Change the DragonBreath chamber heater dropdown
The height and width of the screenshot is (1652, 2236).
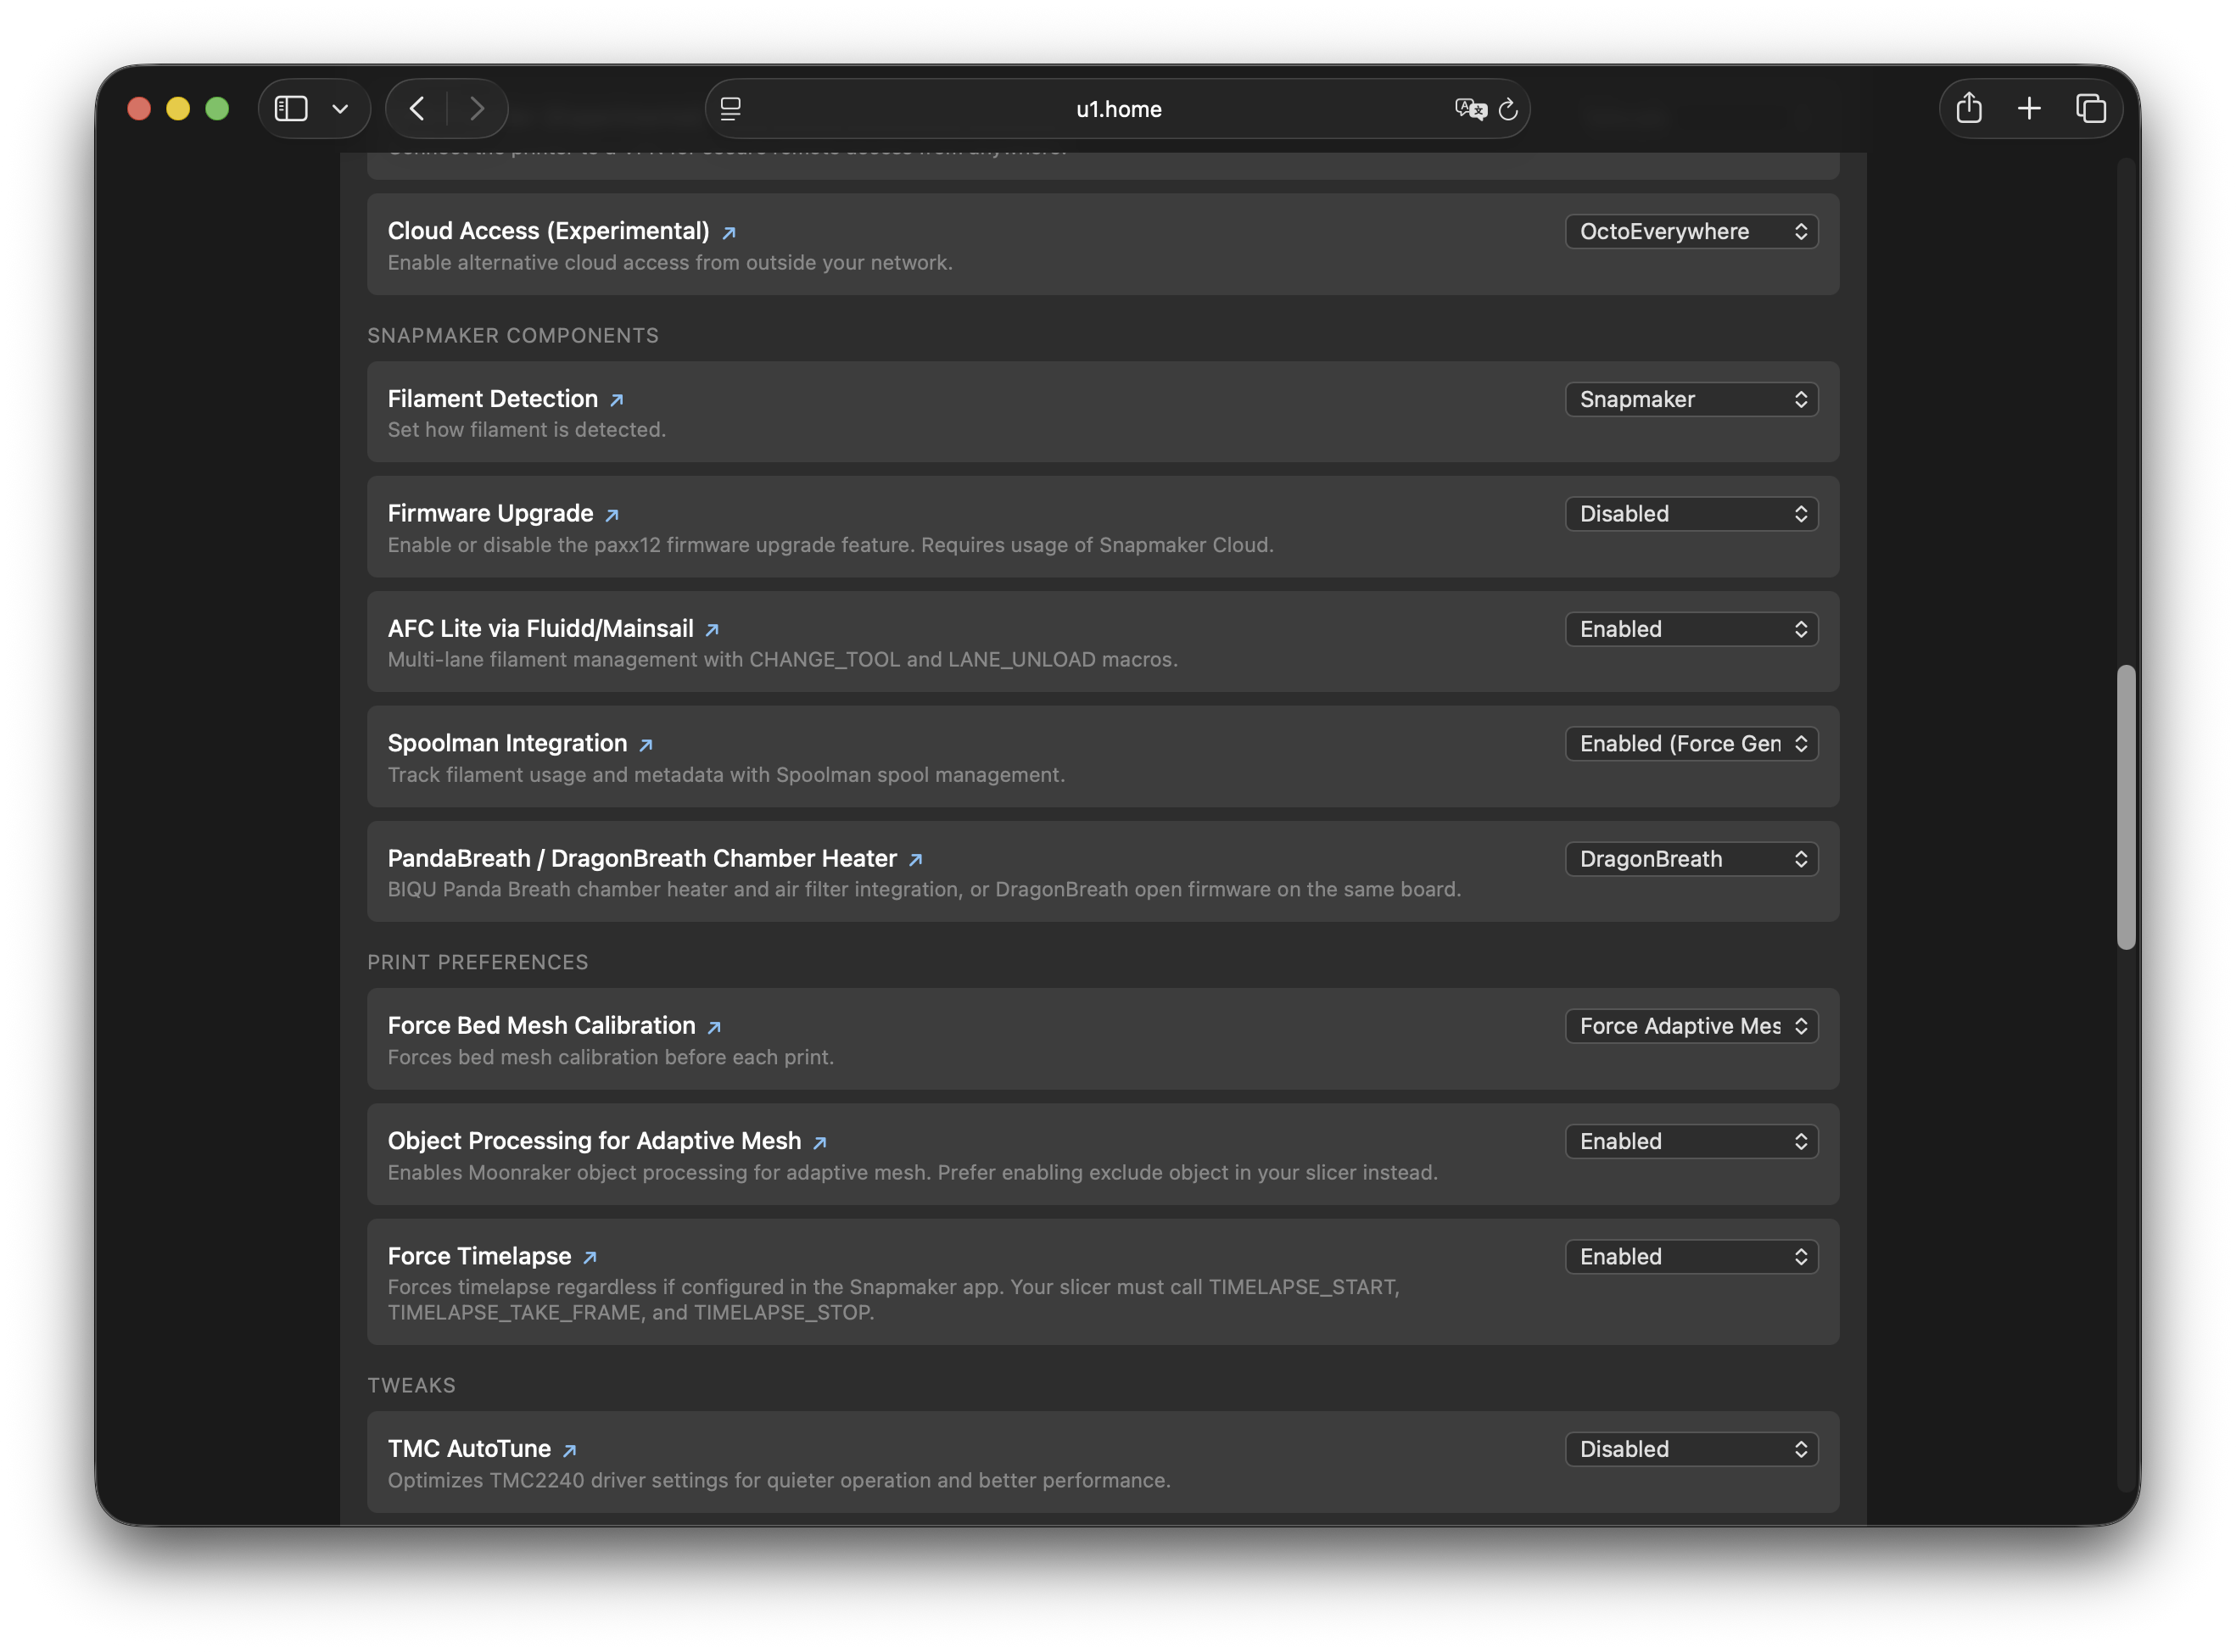pos(1691,859)
